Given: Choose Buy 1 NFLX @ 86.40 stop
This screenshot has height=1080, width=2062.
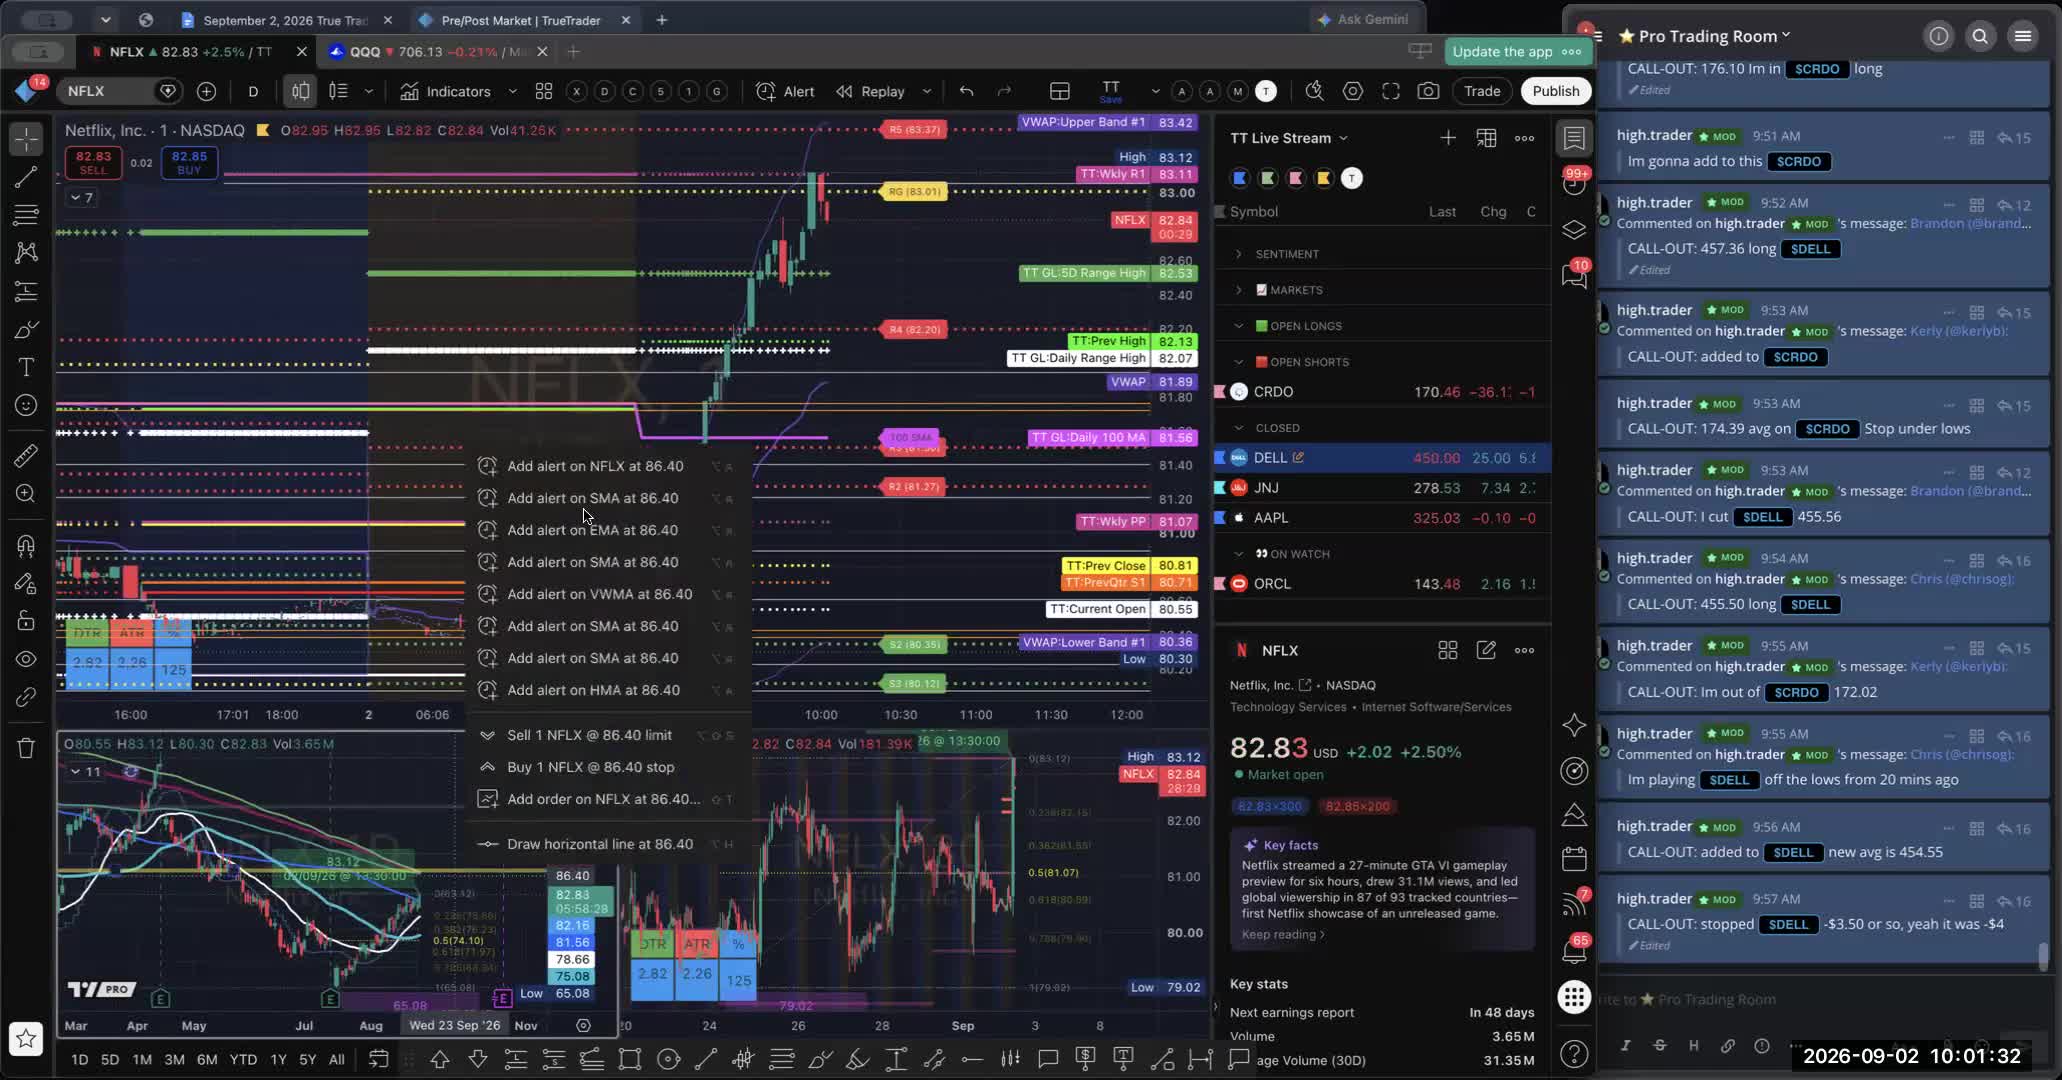Looking at the screenshot, I should pos(608,767).
